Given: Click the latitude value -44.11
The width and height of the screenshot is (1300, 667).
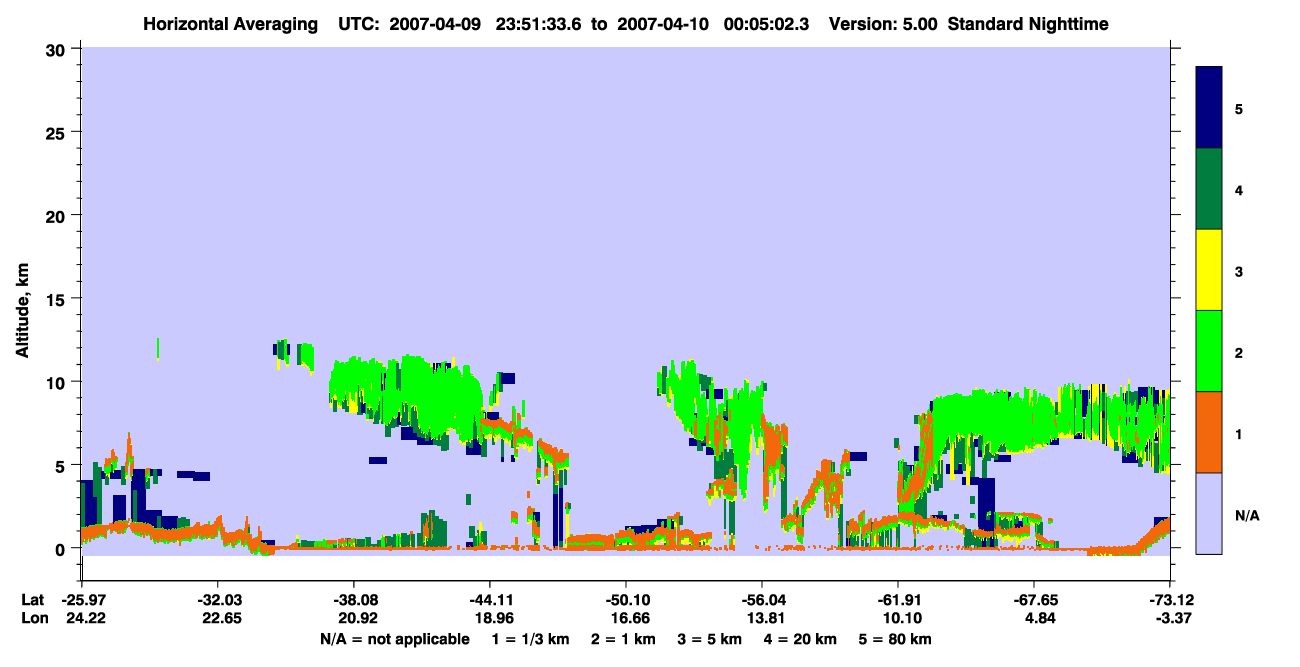Looking at the screenshot, I should 489,600.
